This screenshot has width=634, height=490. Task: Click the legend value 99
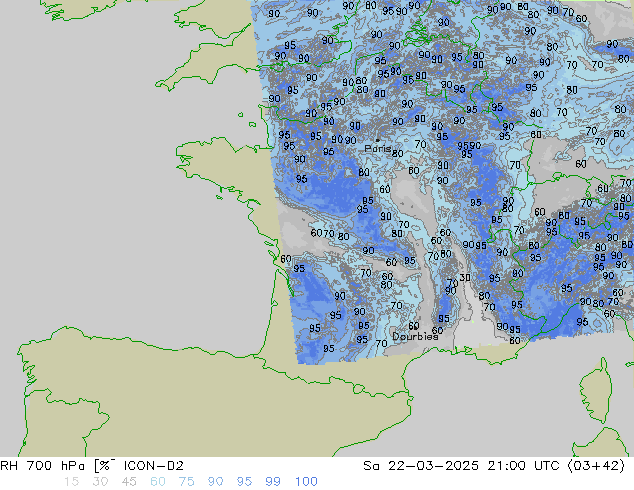coord(273,482)
